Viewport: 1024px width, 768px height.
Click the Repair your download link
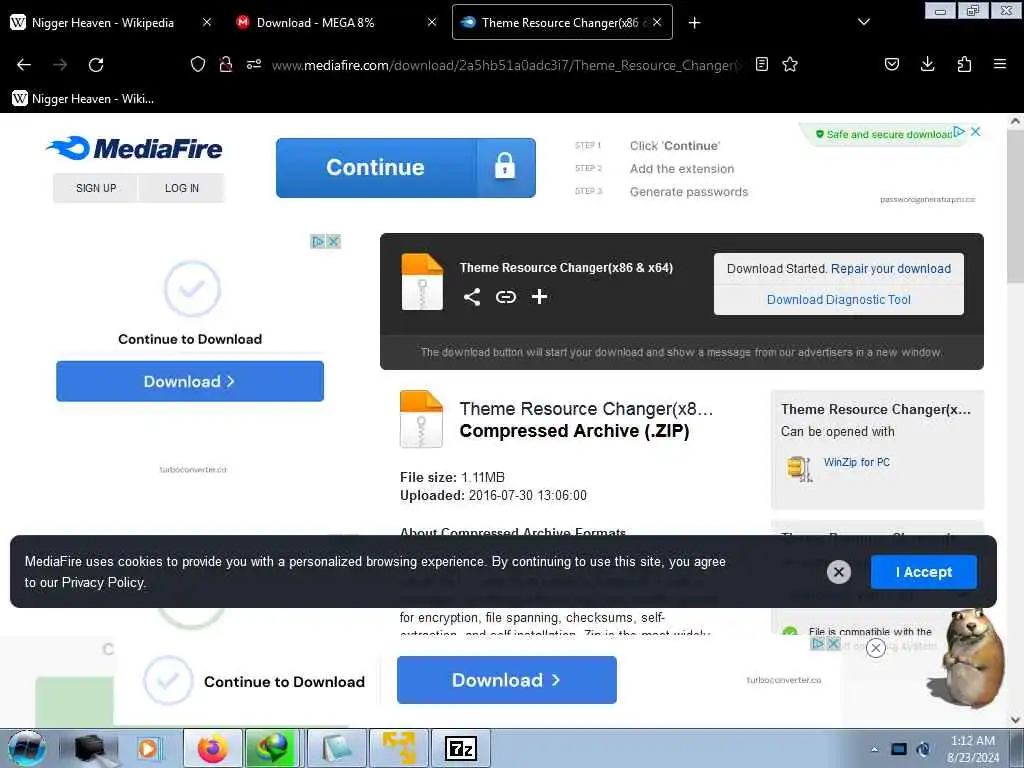point(891,268)
